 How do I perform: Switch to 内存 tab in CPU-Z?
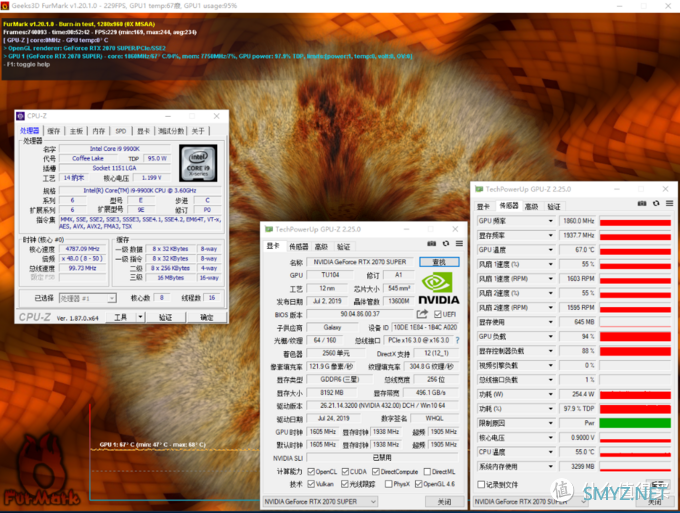click(x=98, y=131)
